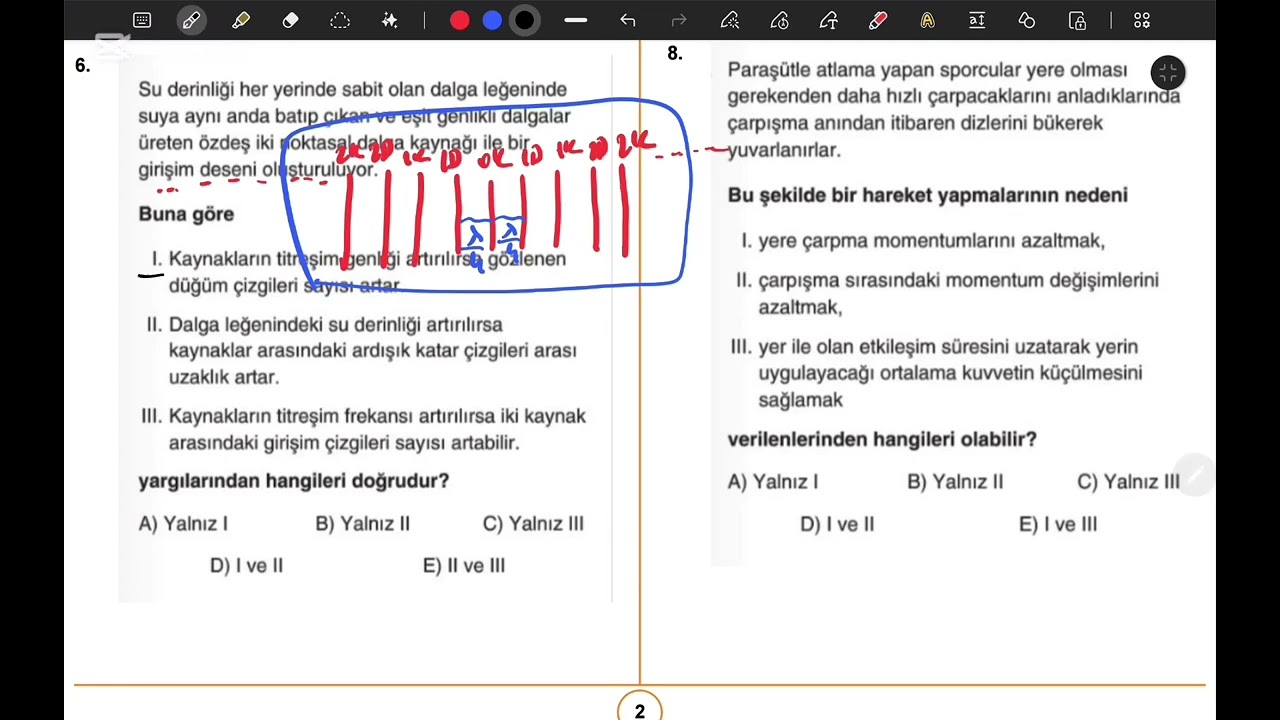Open the more tools grid menu
Image resolution: width=1280 pixels, height=720 pixels.
point(1142,20)
